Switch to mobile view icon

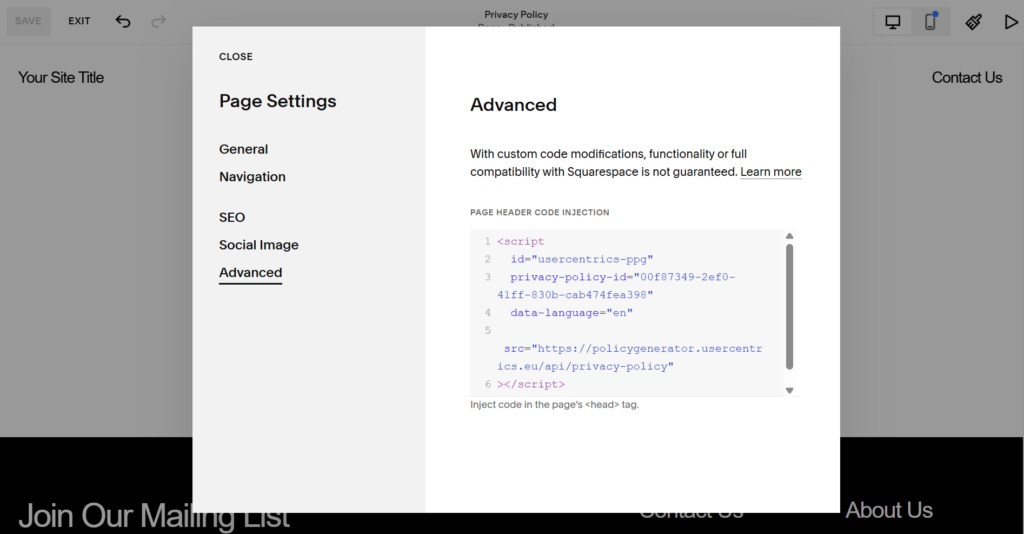[x=930, y=22]
